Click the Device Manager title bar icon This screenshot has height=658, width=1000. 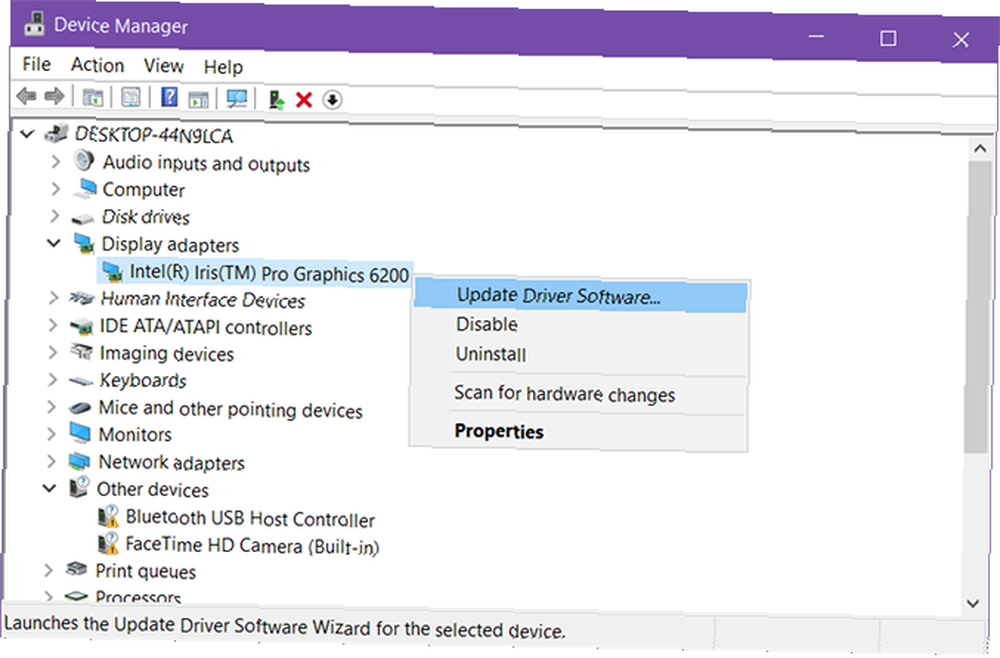tap(34, 24)
